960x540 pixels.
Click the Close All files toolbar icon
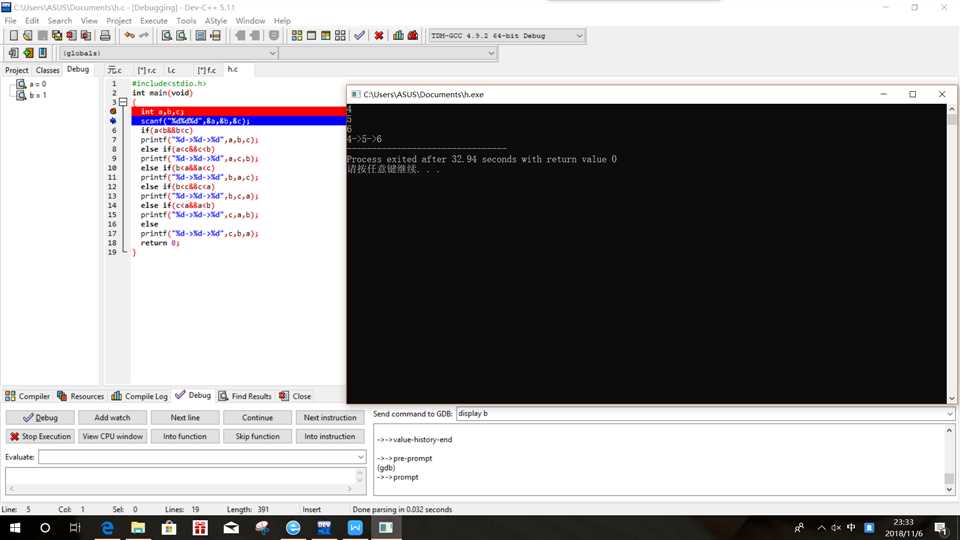pos(86,36)
